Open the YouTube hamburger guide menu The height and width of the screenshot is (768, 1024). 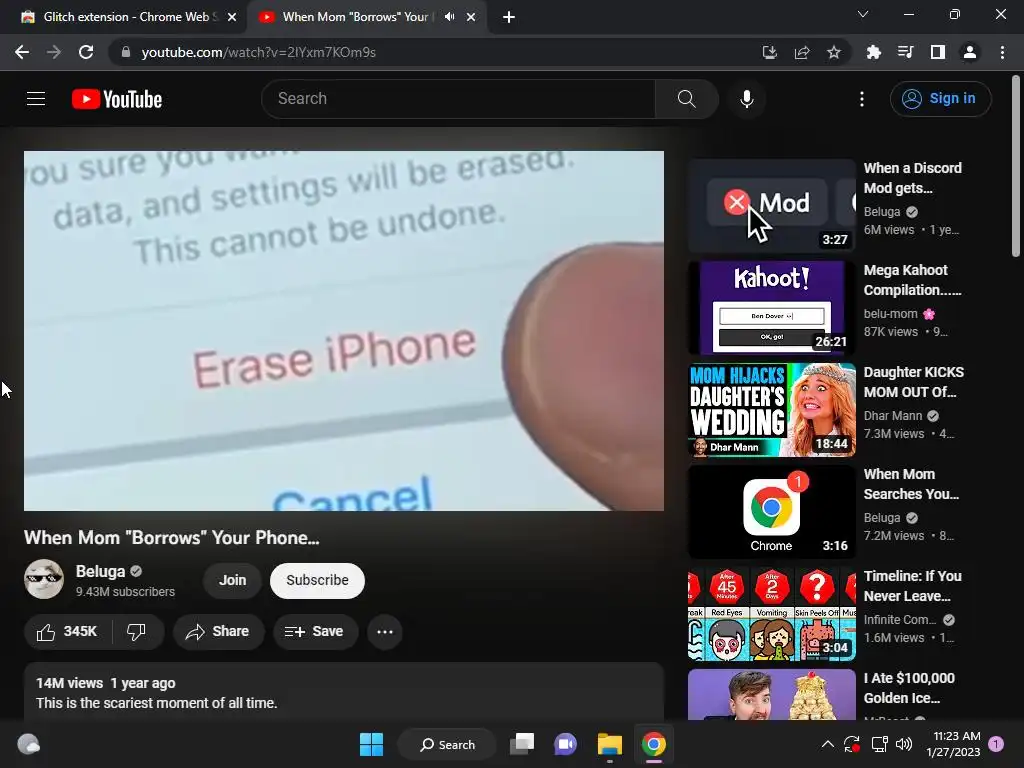click(x=36, y=99)
